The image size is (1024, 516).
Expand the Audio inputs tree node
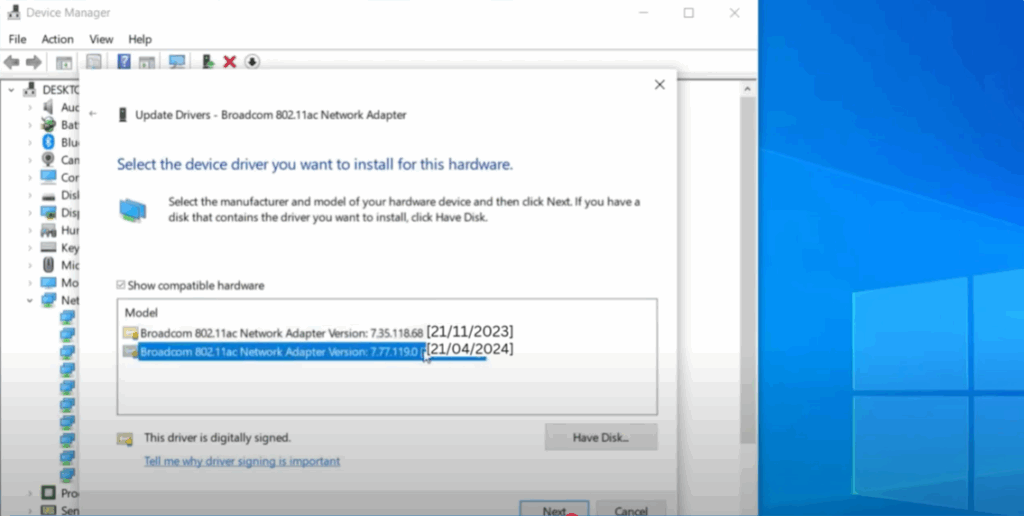(x=29, y=107)
